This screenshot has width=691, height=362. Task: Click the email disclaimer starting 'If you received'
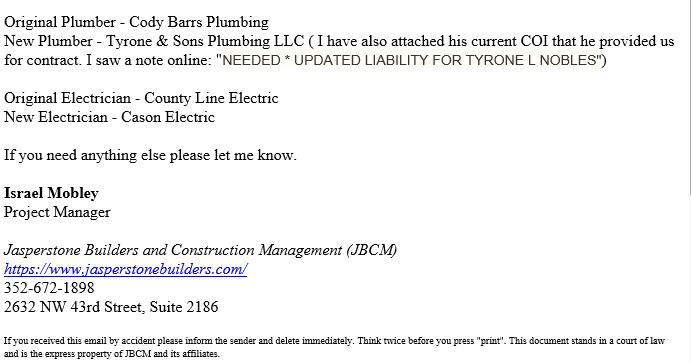click(334, 347)
